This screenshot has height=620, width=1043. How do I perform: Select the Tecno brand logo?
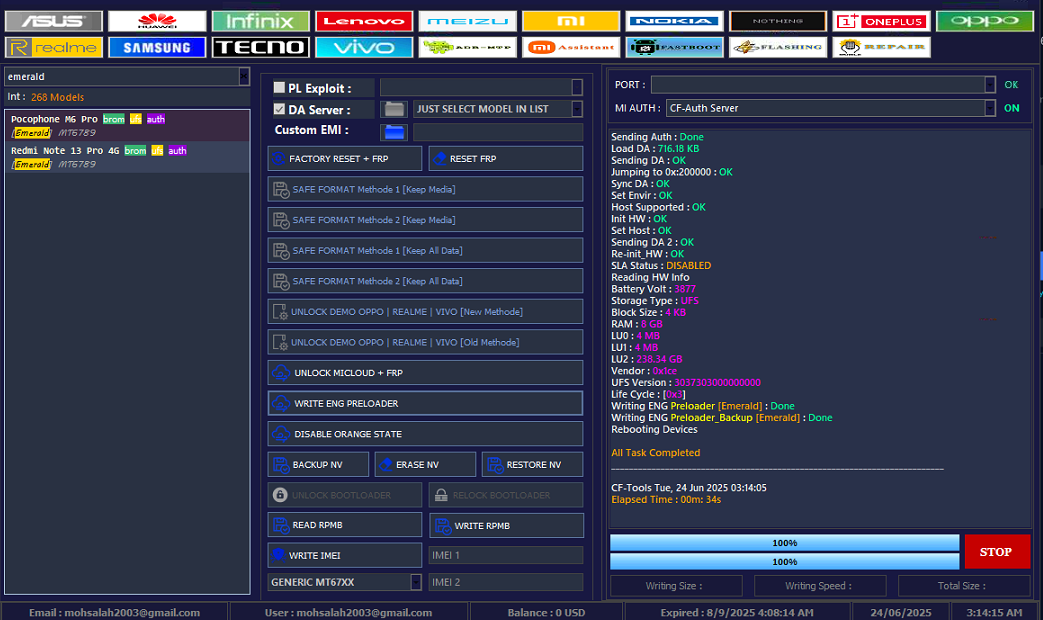[x=261, y=47]
